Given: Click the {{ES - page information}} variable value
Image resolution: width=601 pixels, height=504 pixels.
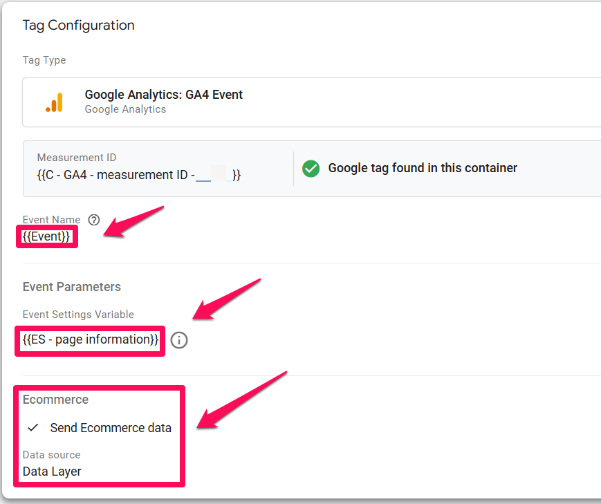Looking at the screenshot, I should click(x=90, y=340).
